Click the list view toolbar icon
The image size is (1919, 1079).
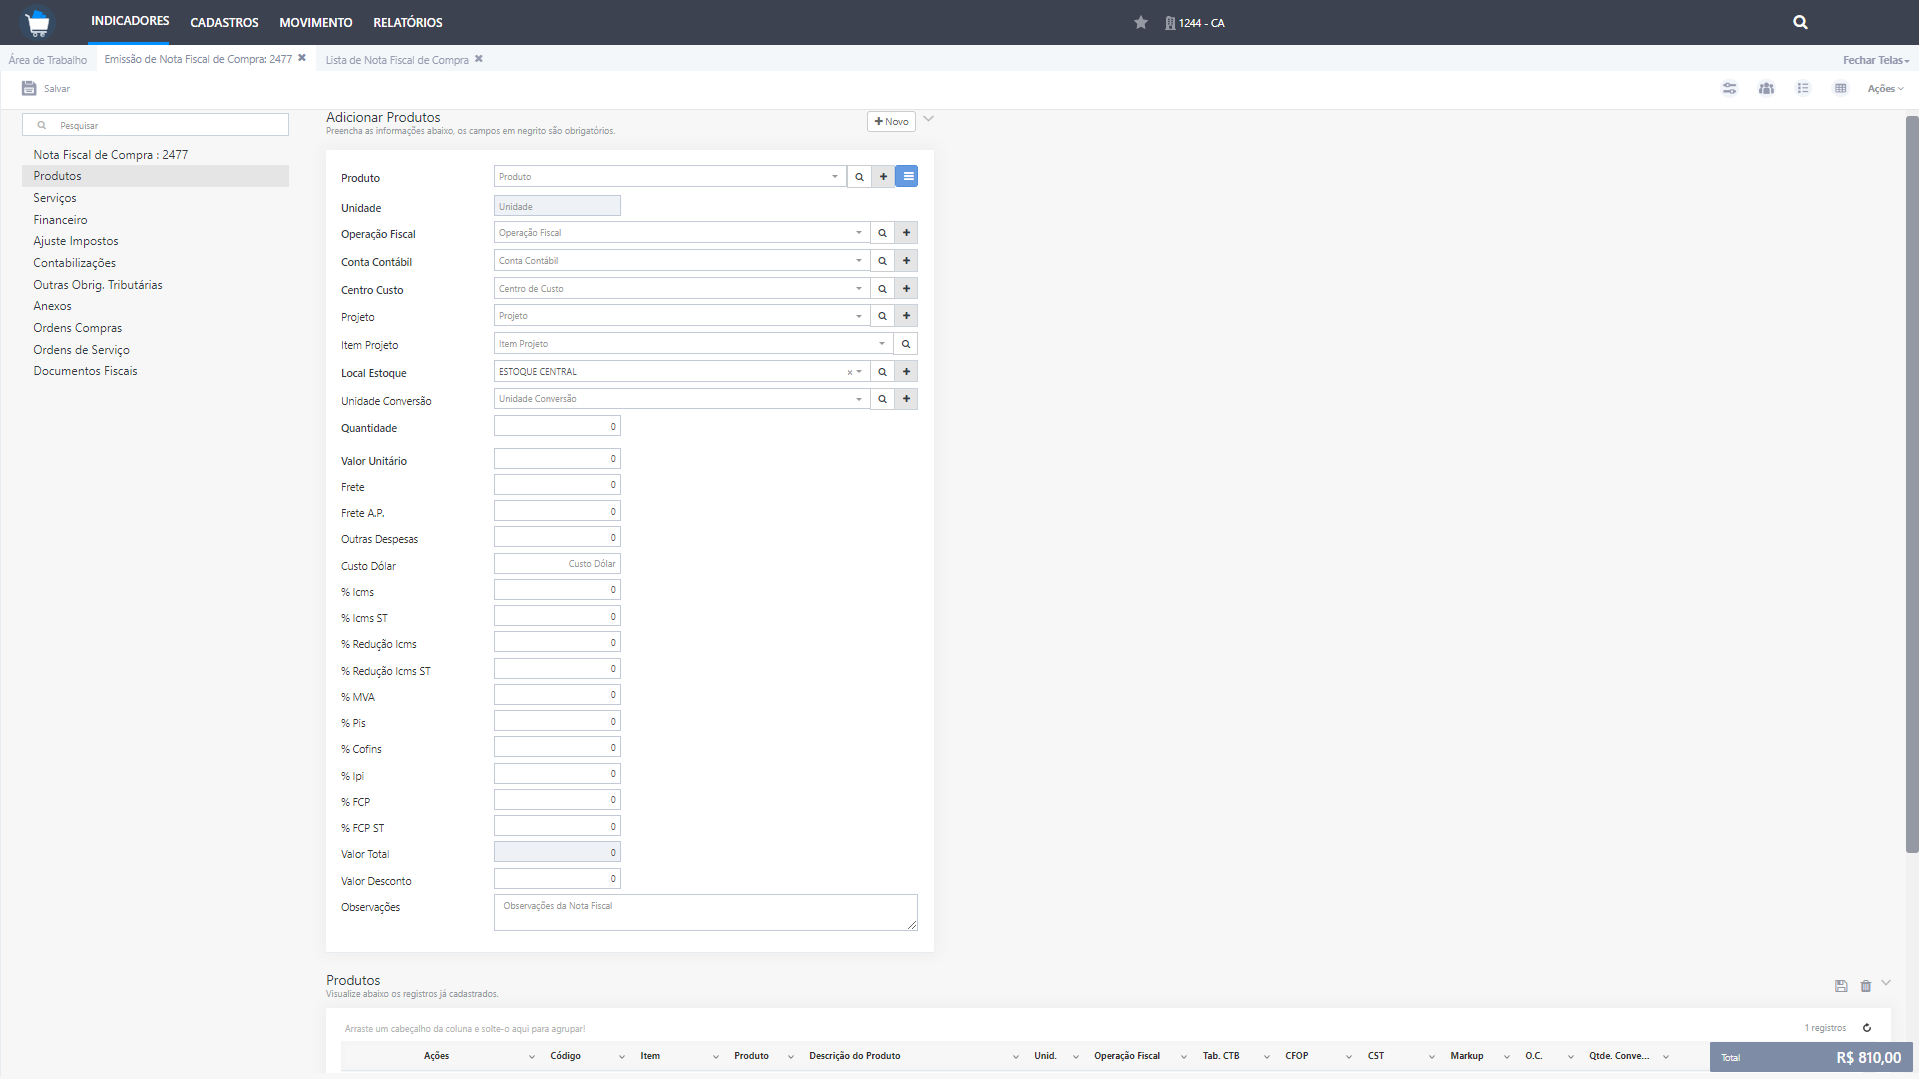click(1803, 88)
